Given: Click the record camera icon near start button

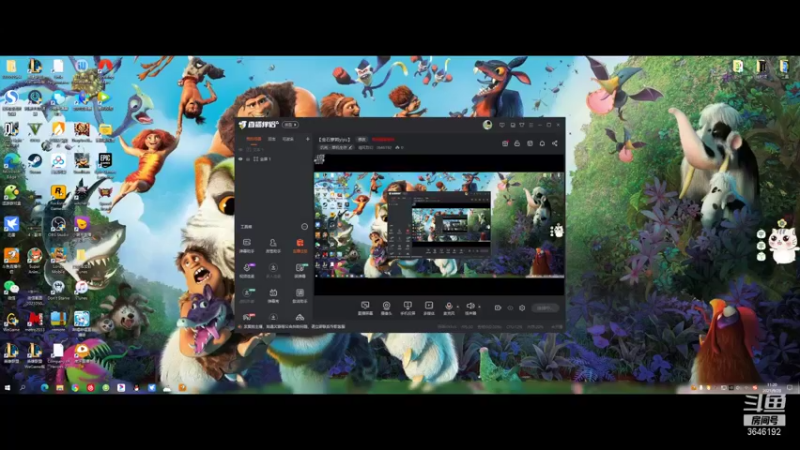Looking at the screenshot, I should 498,308.
